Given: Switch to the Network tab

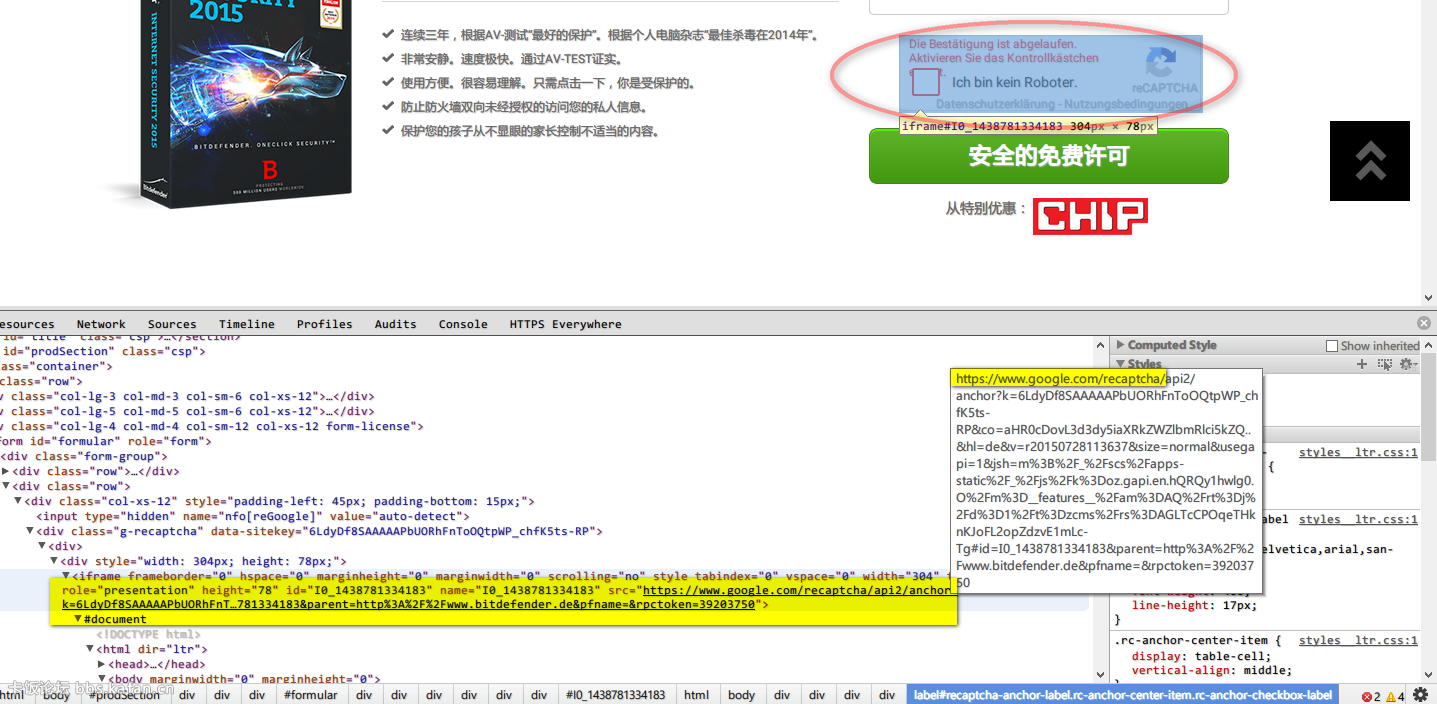Looking at the screenshot, I should click(101, 324).
